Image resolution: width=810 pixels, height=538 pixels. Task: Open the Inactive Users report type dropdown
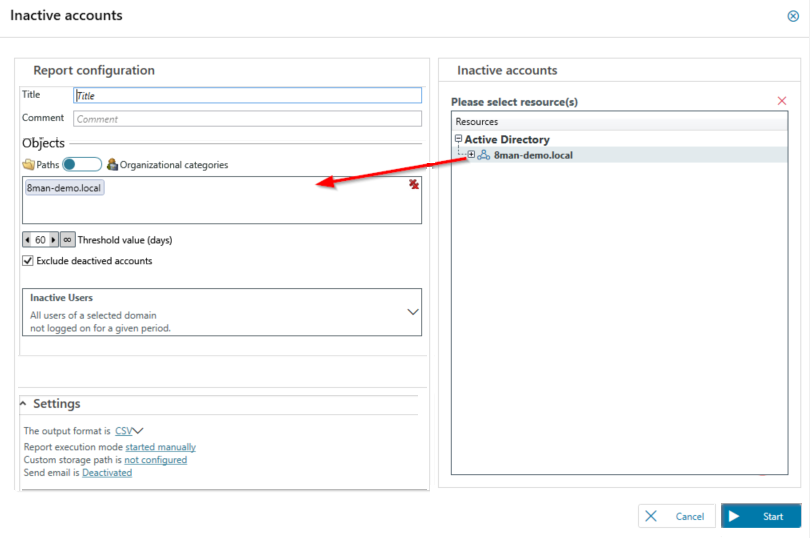click(x=412, y=312)
